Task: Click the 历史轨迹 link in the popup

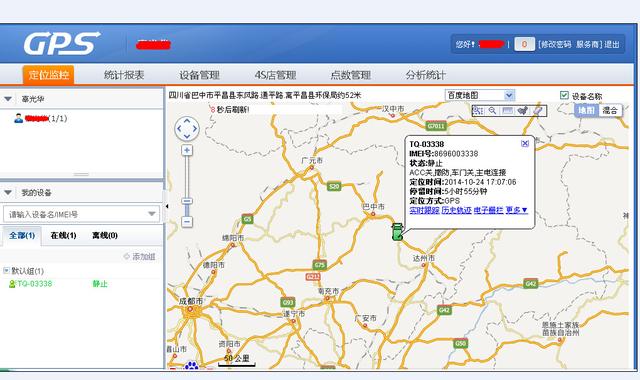Action: 457,210
